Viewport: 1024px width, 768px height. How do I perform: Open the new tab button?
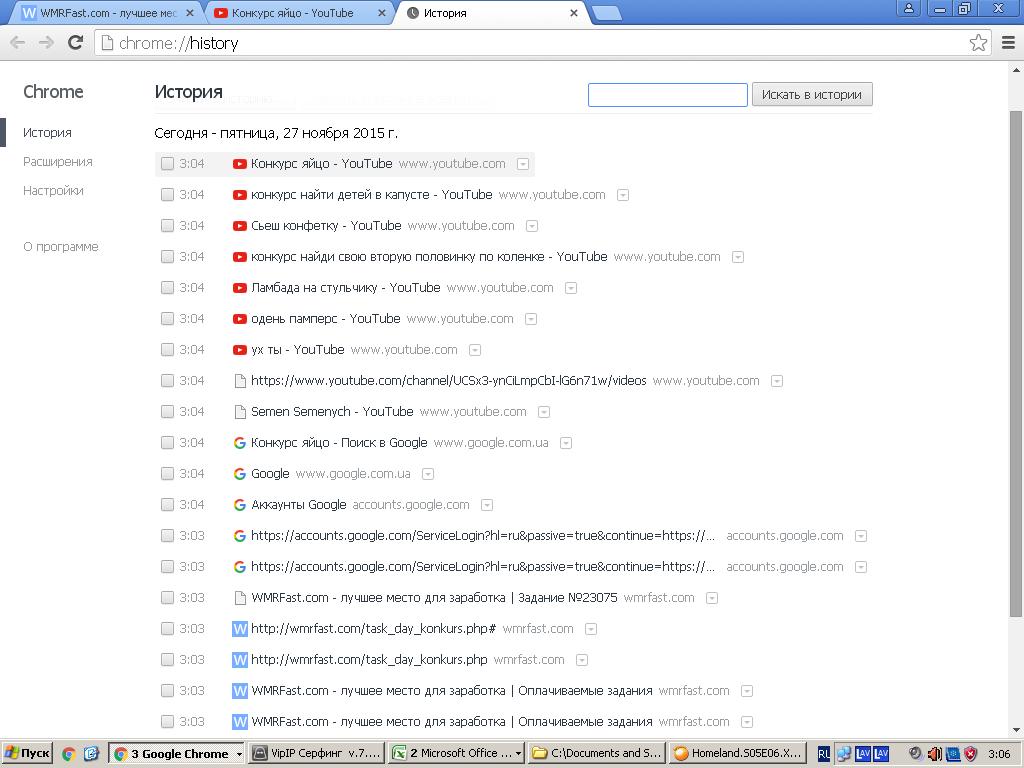click(607, 13)
